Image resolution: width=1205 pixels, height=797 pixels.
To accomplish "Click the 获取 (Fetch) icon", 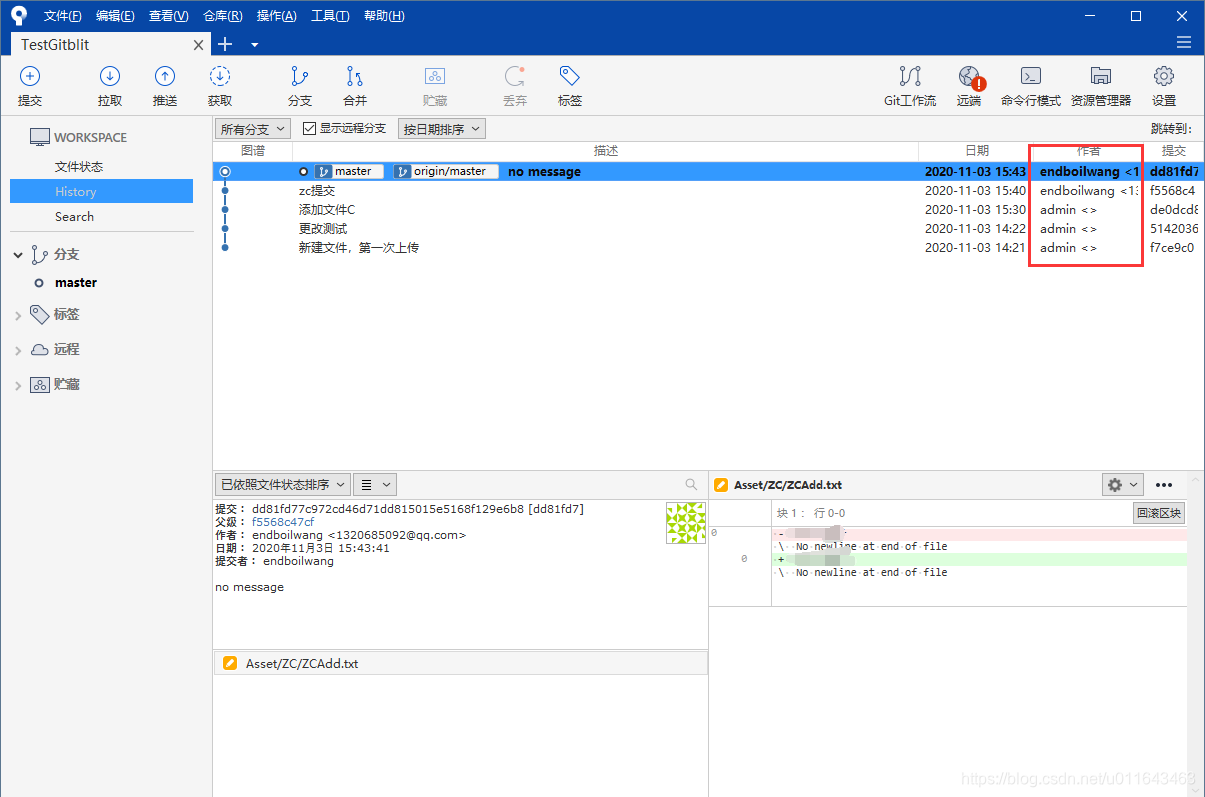I will 219,85.
